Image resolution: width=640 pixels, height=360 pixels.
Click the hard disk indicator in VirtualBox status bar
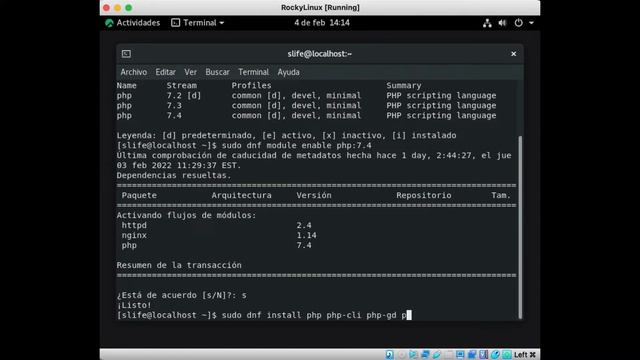(x=389, y=355)
